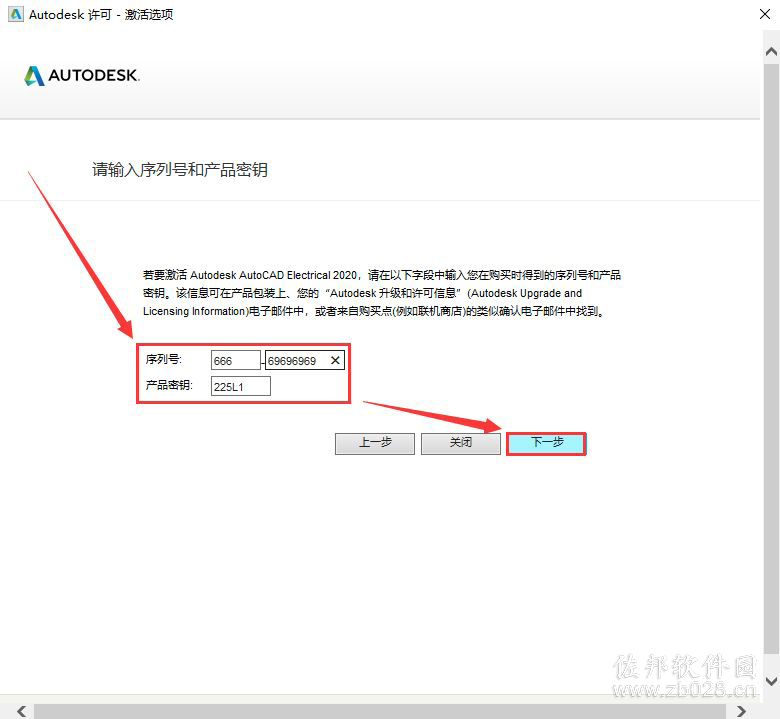780x719 pixels.
Task: Click the 关闭 (Close) button
Action: click(x=461, y=443)
